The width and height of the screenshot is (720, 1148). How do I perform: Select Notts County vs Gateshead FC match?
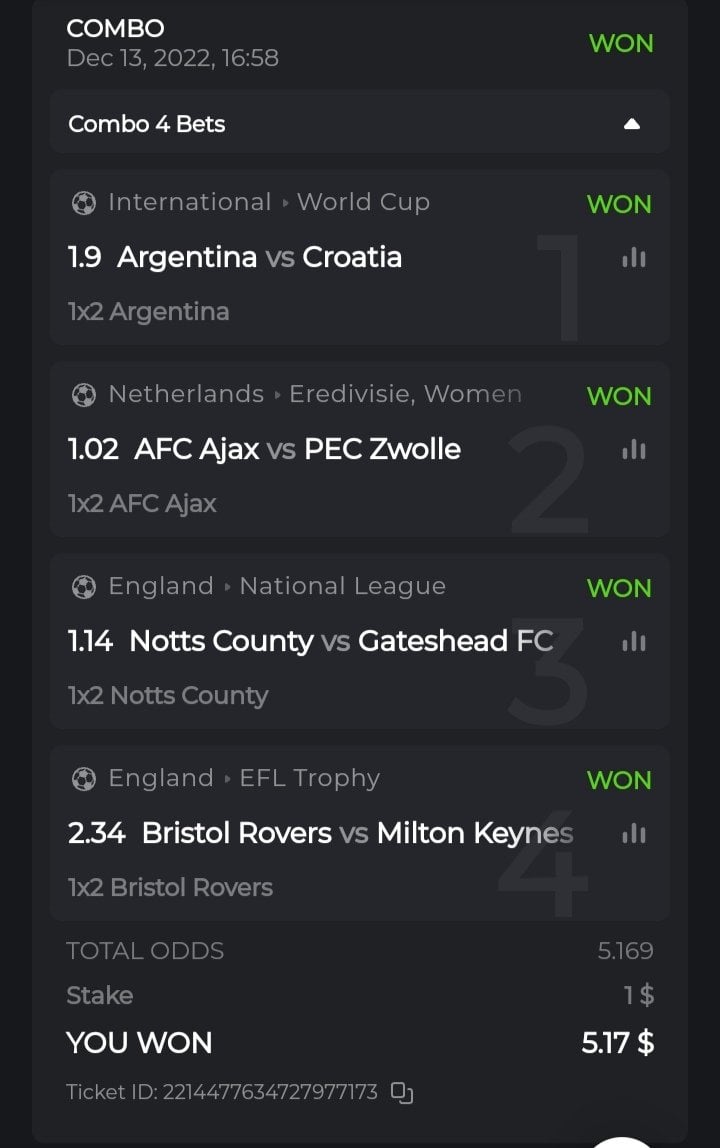coord(341,641)
